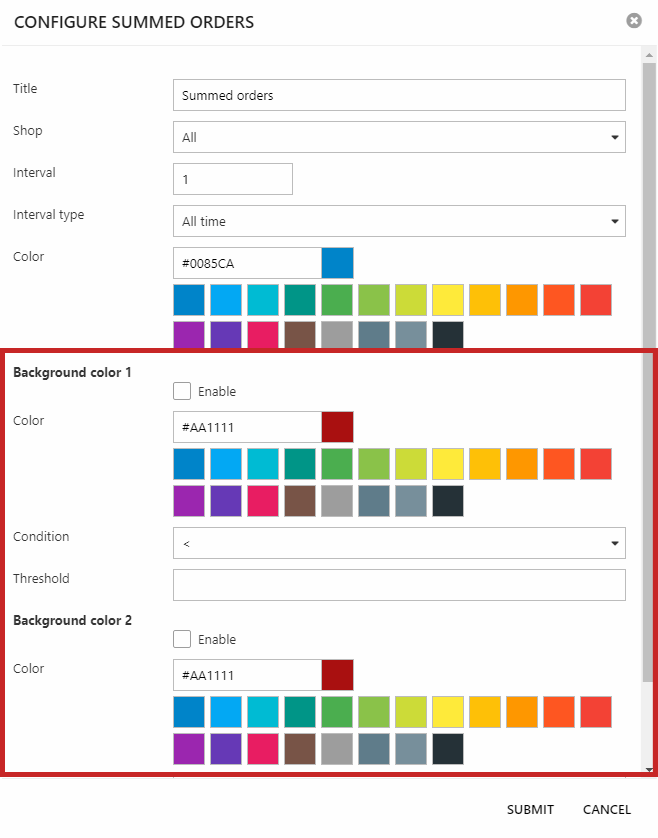The width and height of the screenshot is (658, 838).
Task: Click dark red preview box for Background color 1
Action: [337, 427]
